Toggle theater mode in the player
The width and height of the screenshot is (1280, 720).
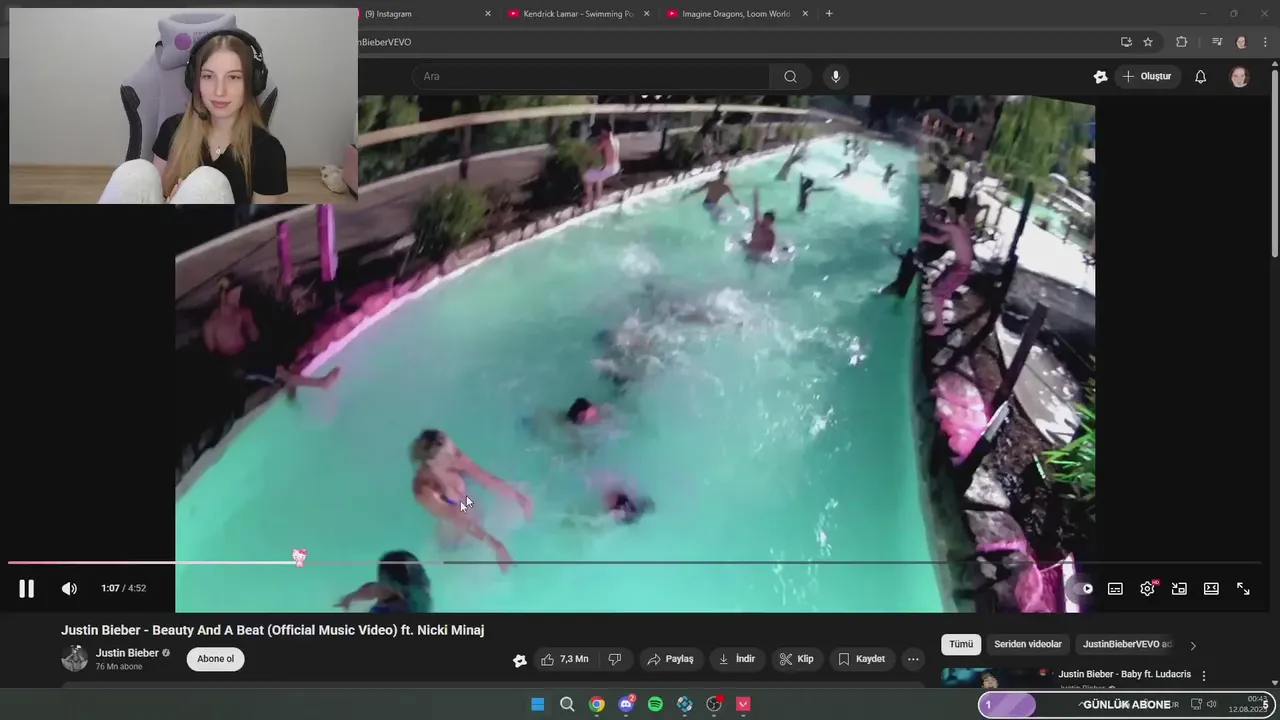[1211, 589]
